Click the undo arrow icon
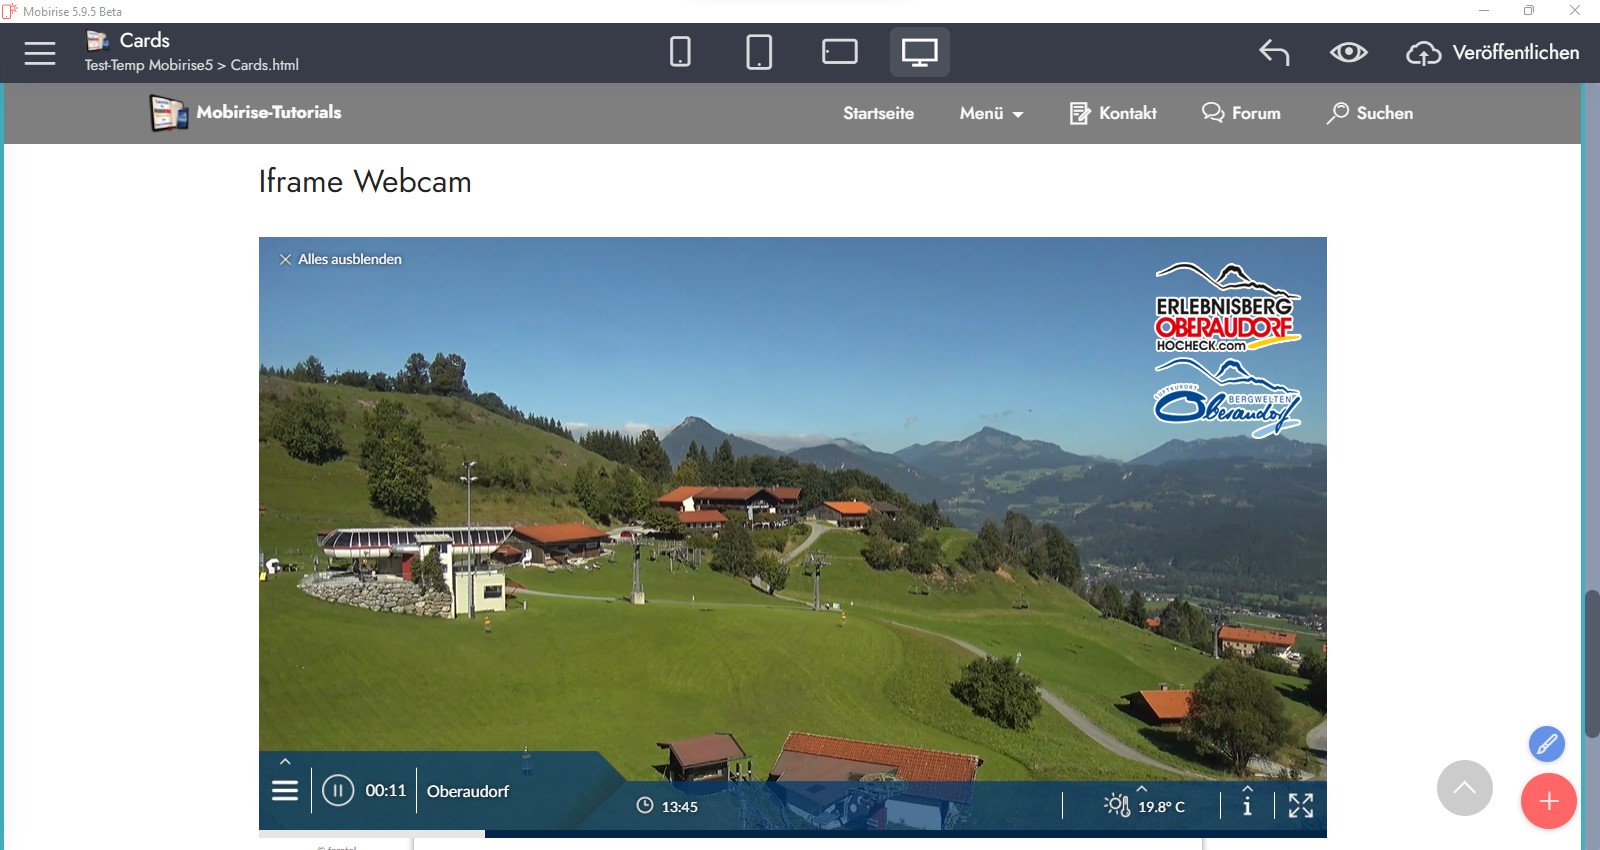 pos(1274,52)
